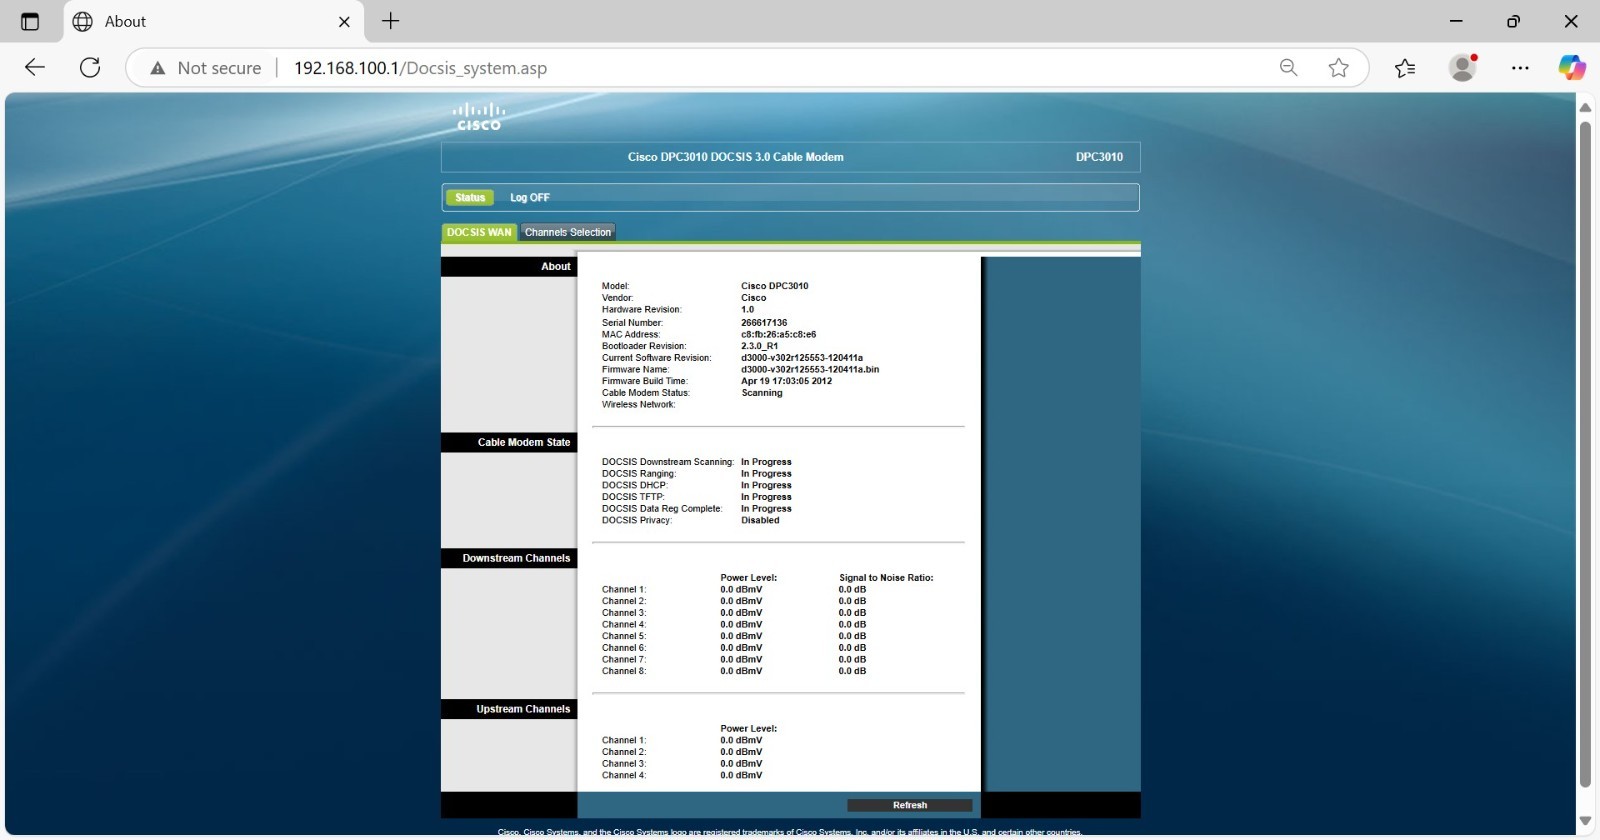Click the serial number 266617136

click(x=764, y=323)
